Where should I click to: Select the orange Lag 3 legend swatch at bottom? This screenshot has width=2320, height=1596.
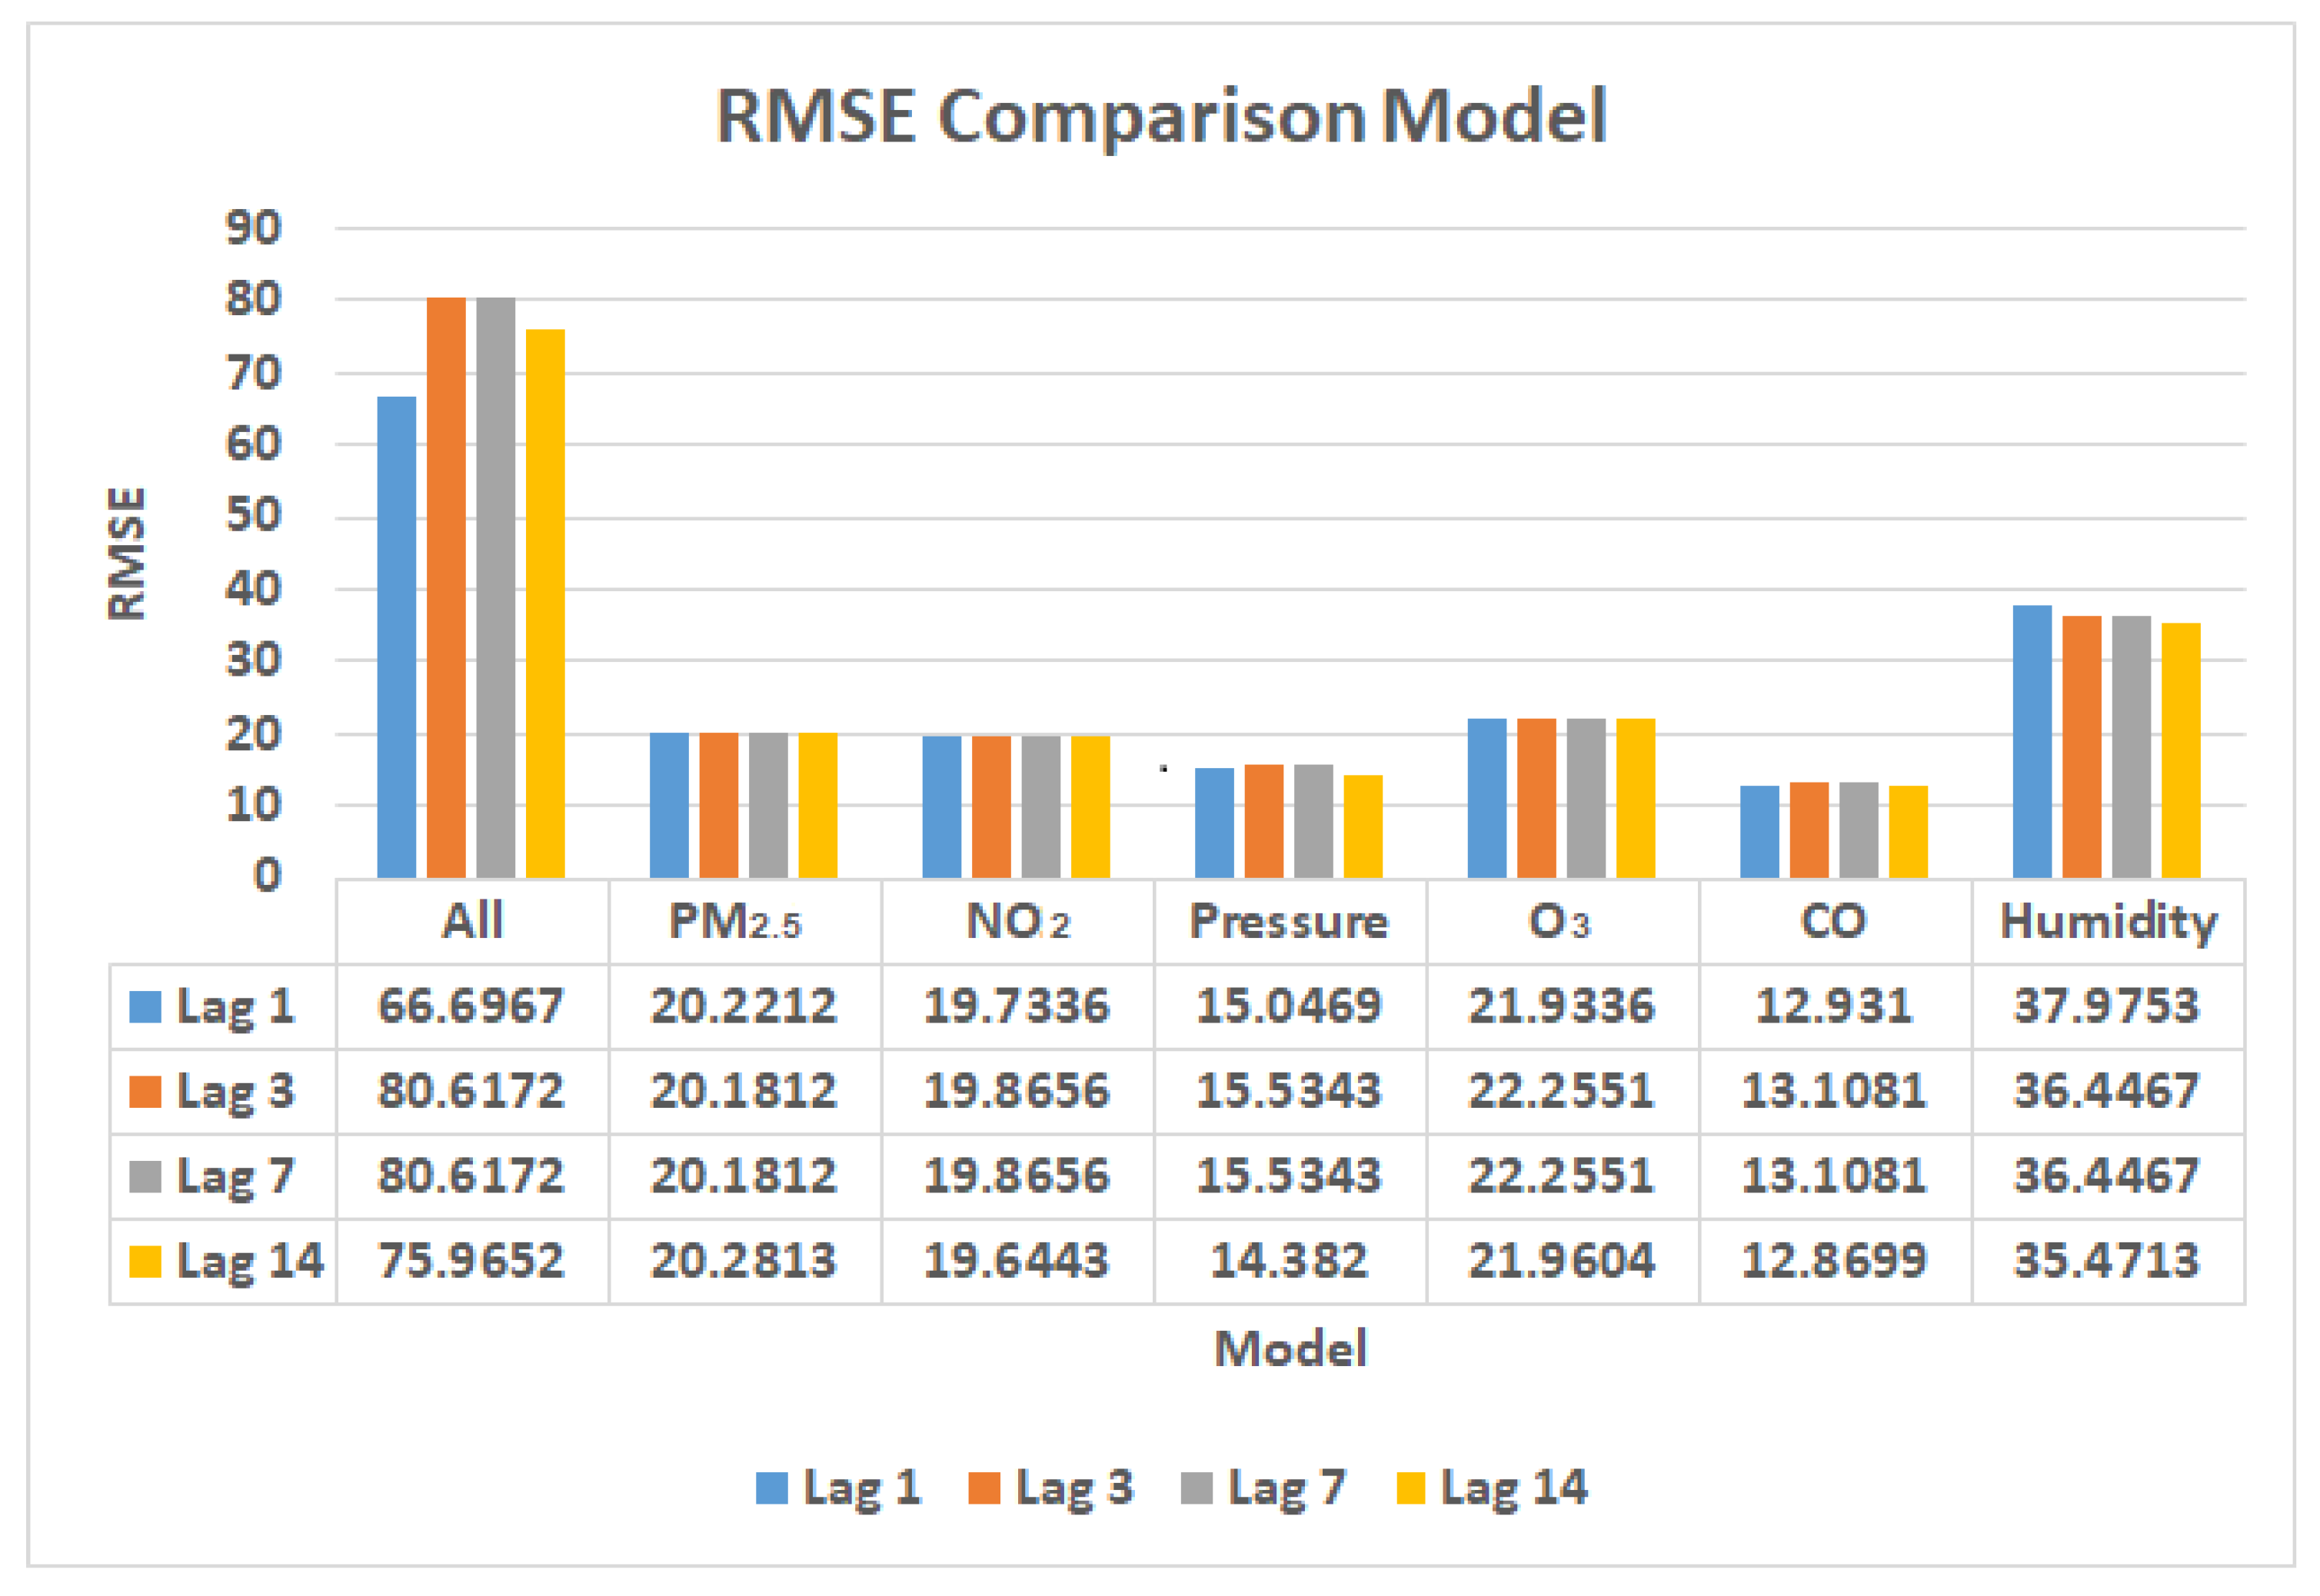[x=984, y=1487]
